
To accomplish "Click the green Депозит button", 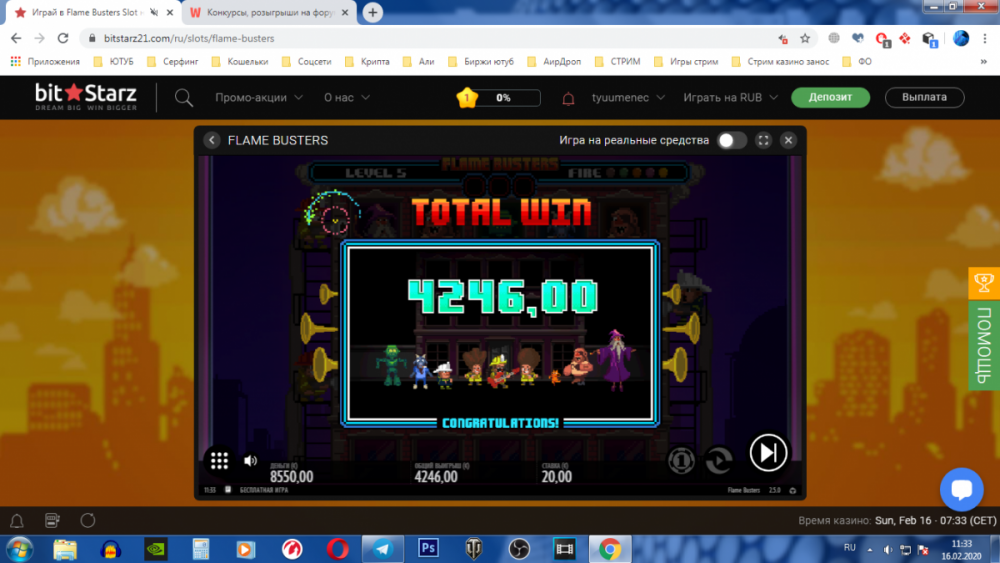I will (830, 98).
